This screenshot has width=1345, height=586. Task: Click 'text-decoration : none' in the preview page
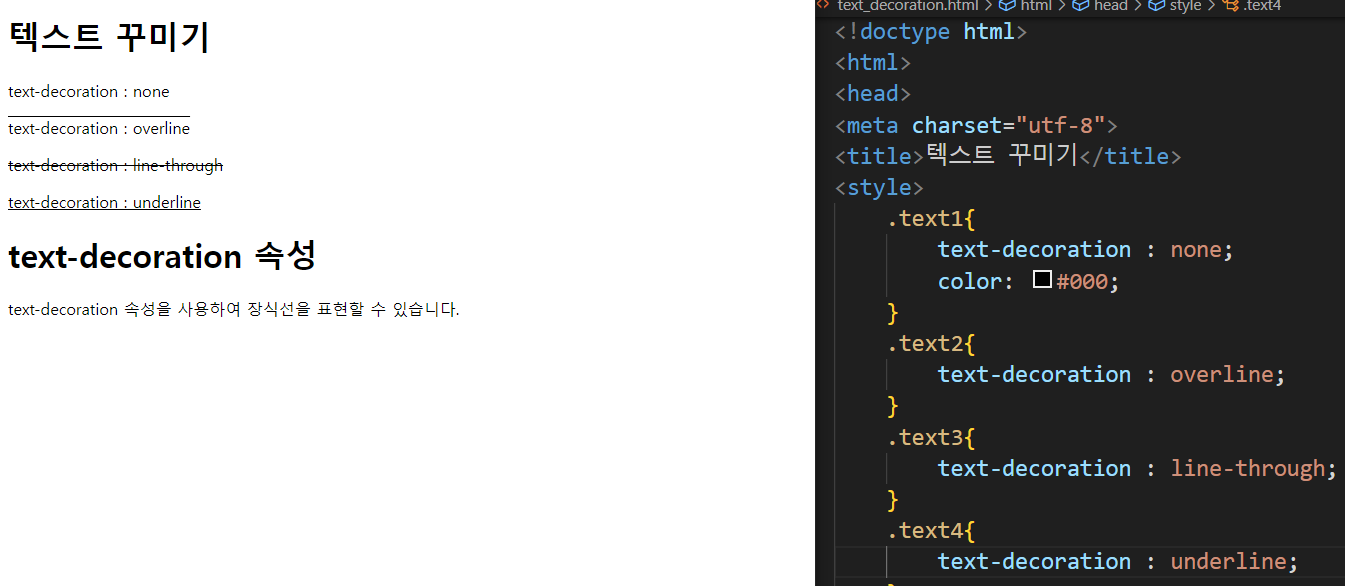(89, 91)
